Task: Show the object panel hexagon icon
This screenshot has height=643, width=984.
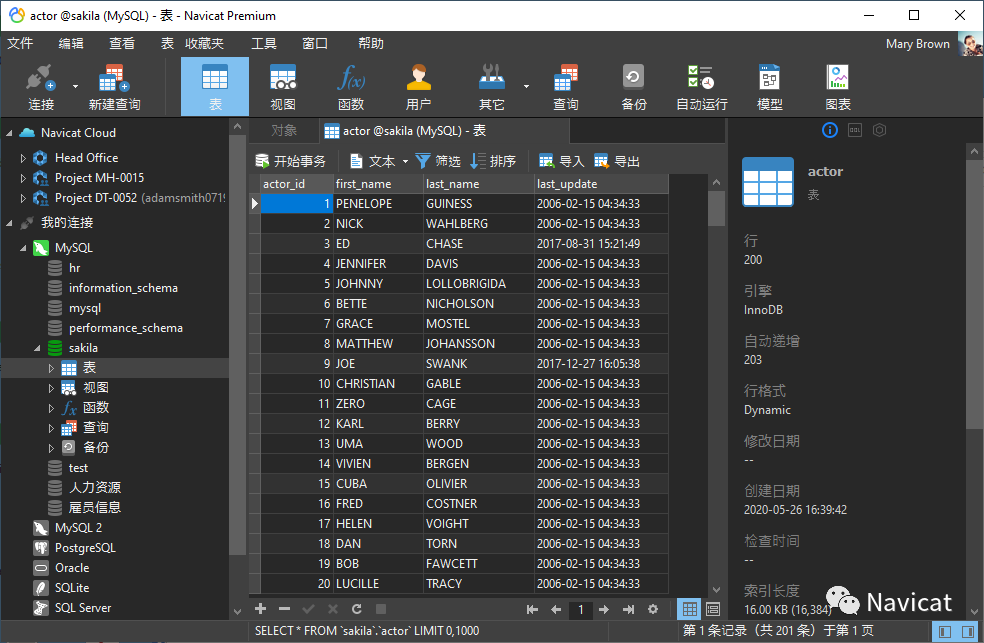Action: [879, 130]
